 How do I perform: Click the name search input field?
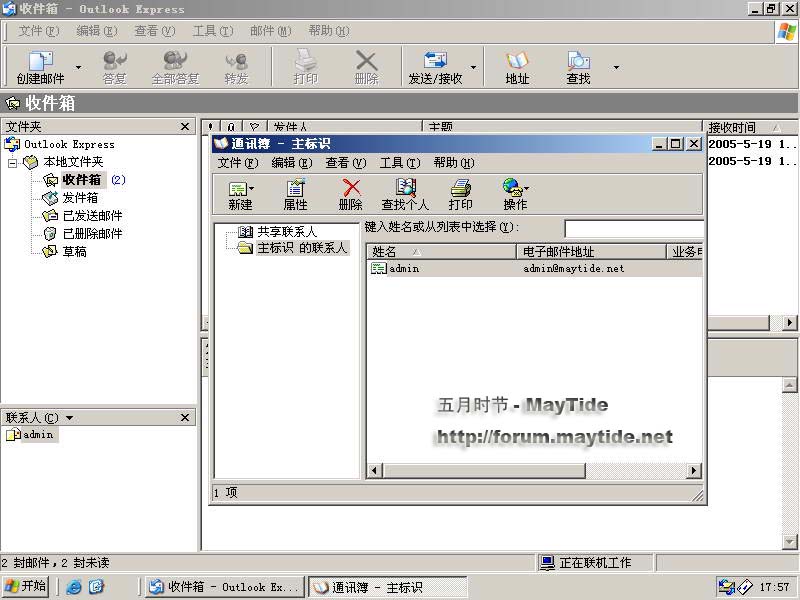[633, 229]
